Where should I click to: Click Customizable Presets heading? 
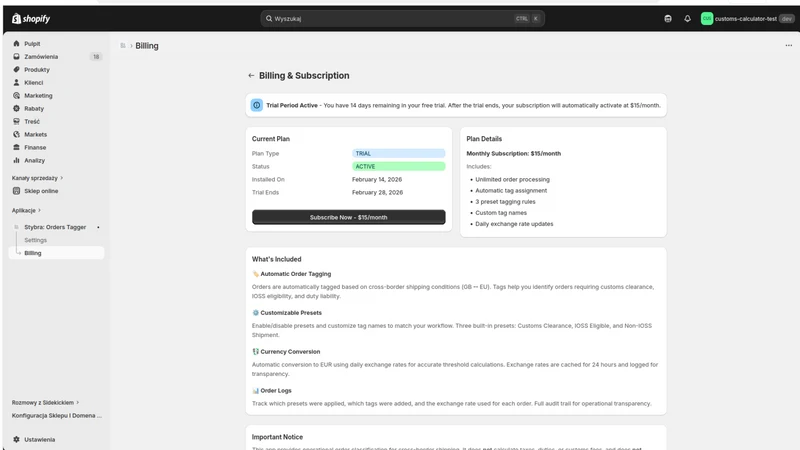[291, 313]
